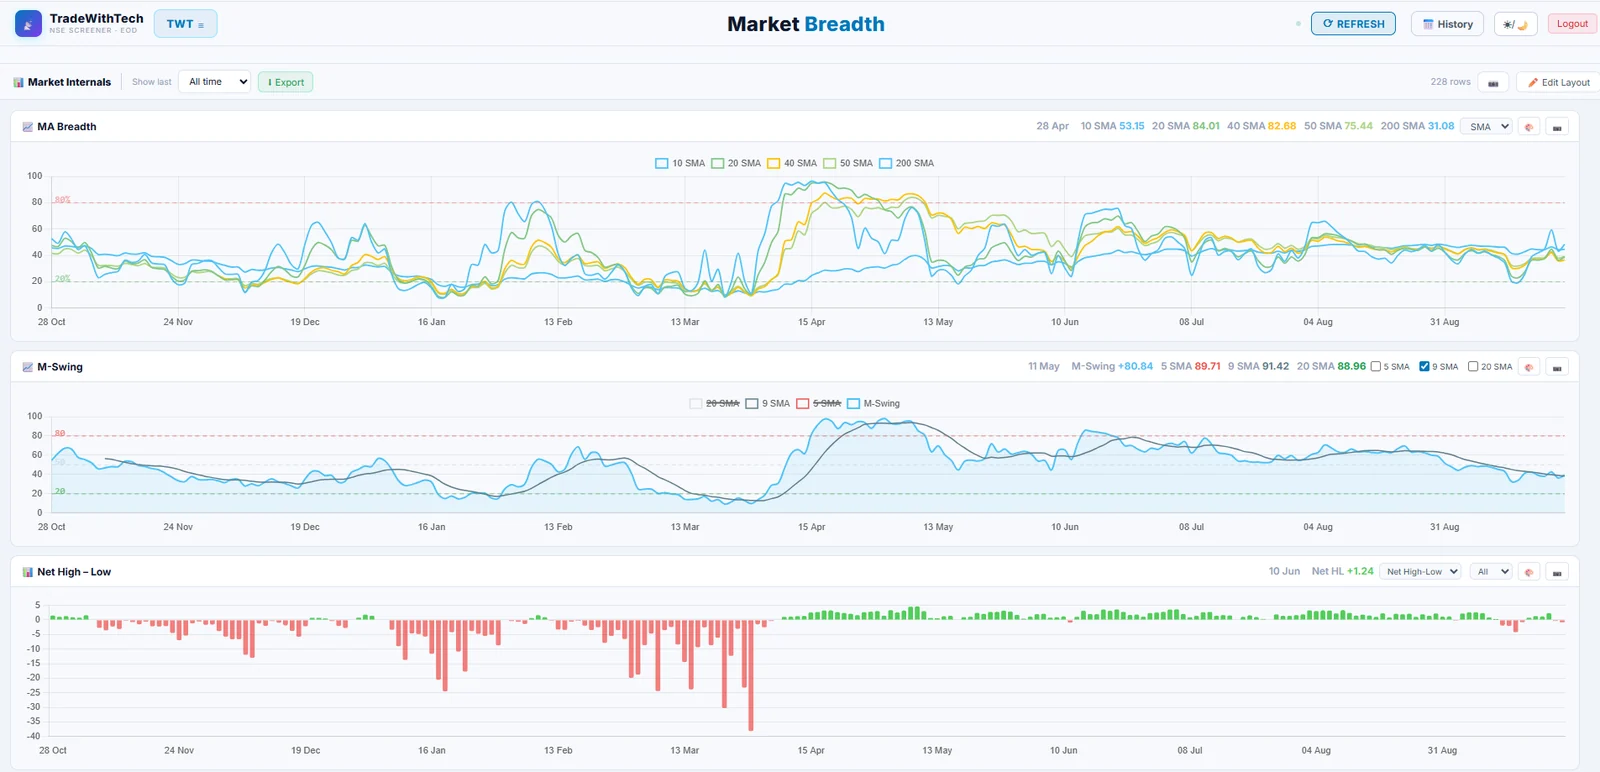Toggle the 40 SMA legend series
The image size is (1600, 772).
click(792, 163)
